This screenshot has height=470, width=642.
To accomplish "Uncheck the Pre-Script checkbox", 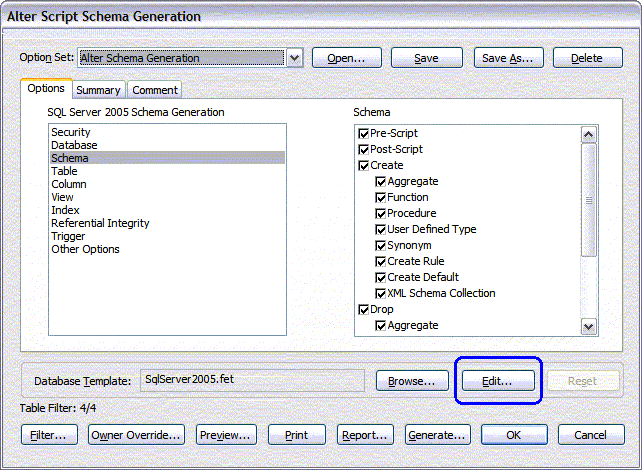I will coord(364,133).
